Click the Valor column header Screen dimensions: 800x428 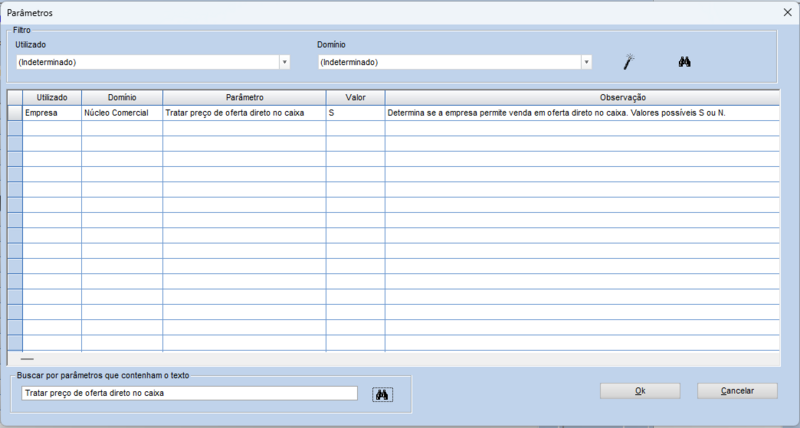click(356, 97)
